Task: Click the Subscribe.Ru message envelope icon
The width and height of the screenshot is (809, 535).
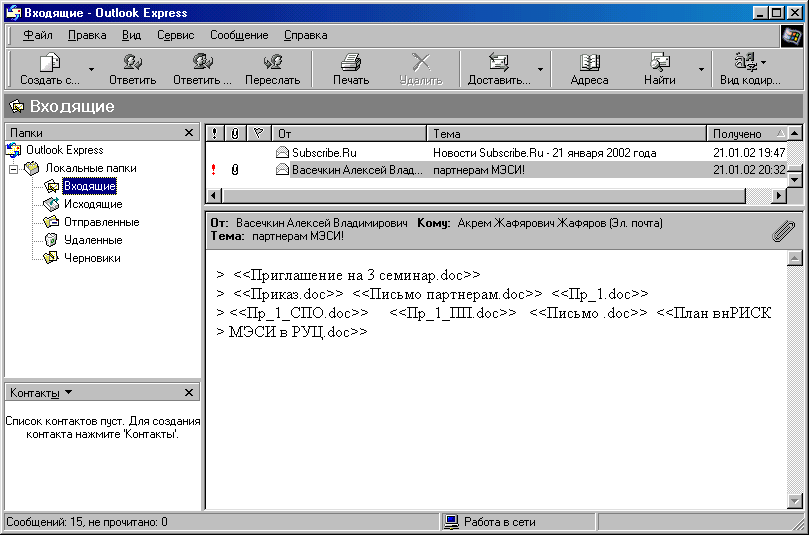Action: 282,152
